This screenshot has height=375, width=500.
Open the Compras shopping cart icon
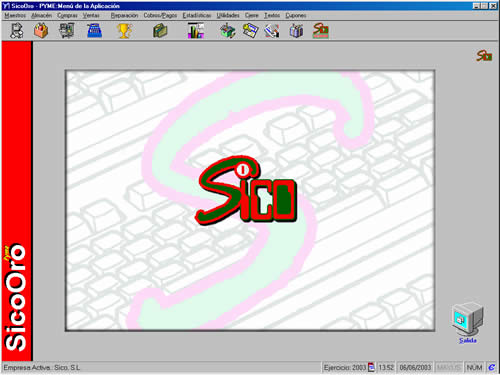pyautogui.click(x=67, y=31)
